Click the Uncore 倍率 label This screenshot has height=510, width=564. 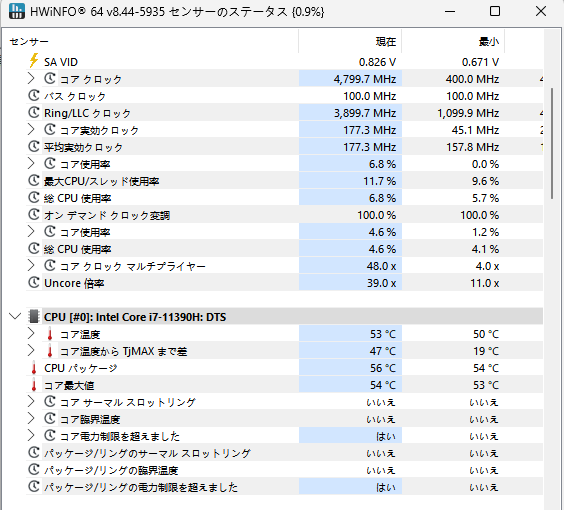pos(74,283)
